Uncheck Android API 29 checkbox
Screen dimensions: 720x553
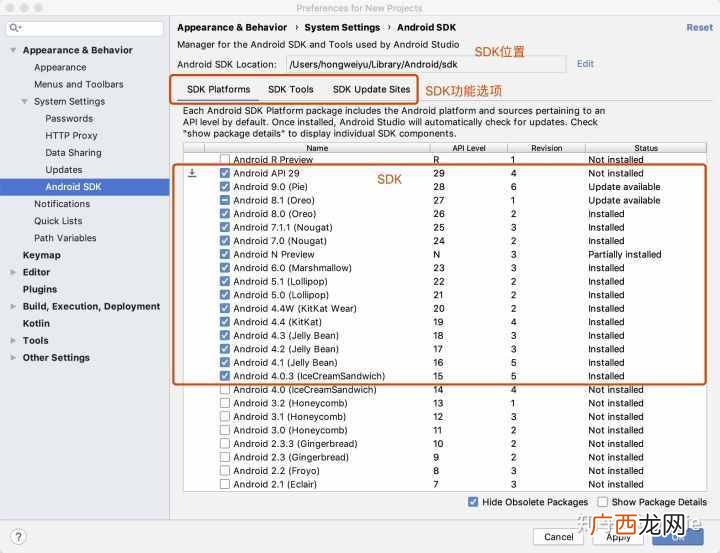(225, 173)
